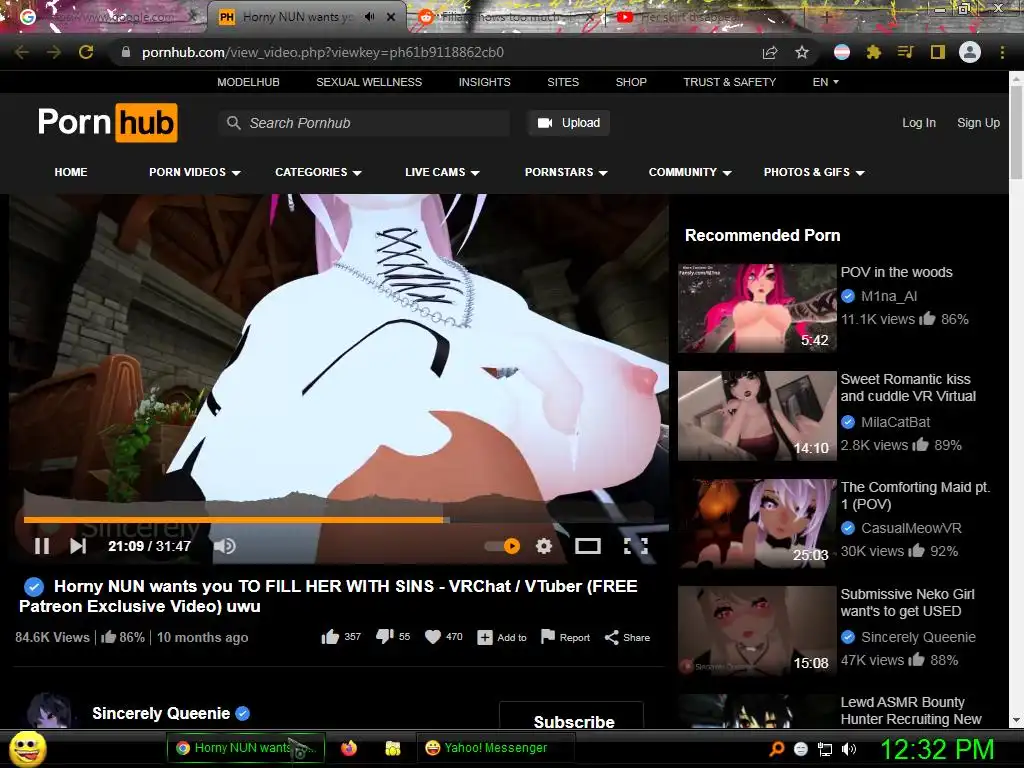The width and height of the screenshot is (1024, 768).
Task: Like the video with thumbs up 357
Action: click(x=341, y=637)
